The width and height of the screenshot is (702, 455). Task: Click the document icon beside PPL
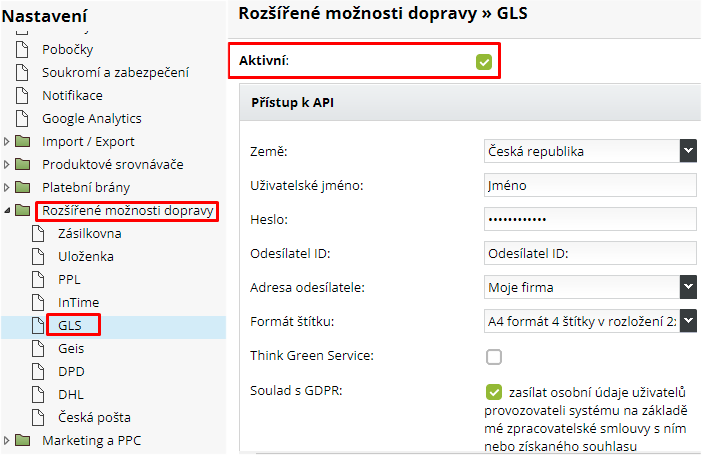39,279
